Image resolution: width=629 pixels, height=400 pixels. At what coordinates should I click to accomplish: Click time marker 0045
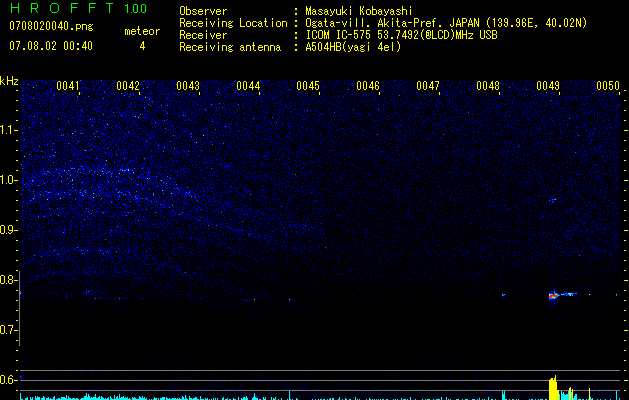tap(308, 86)
